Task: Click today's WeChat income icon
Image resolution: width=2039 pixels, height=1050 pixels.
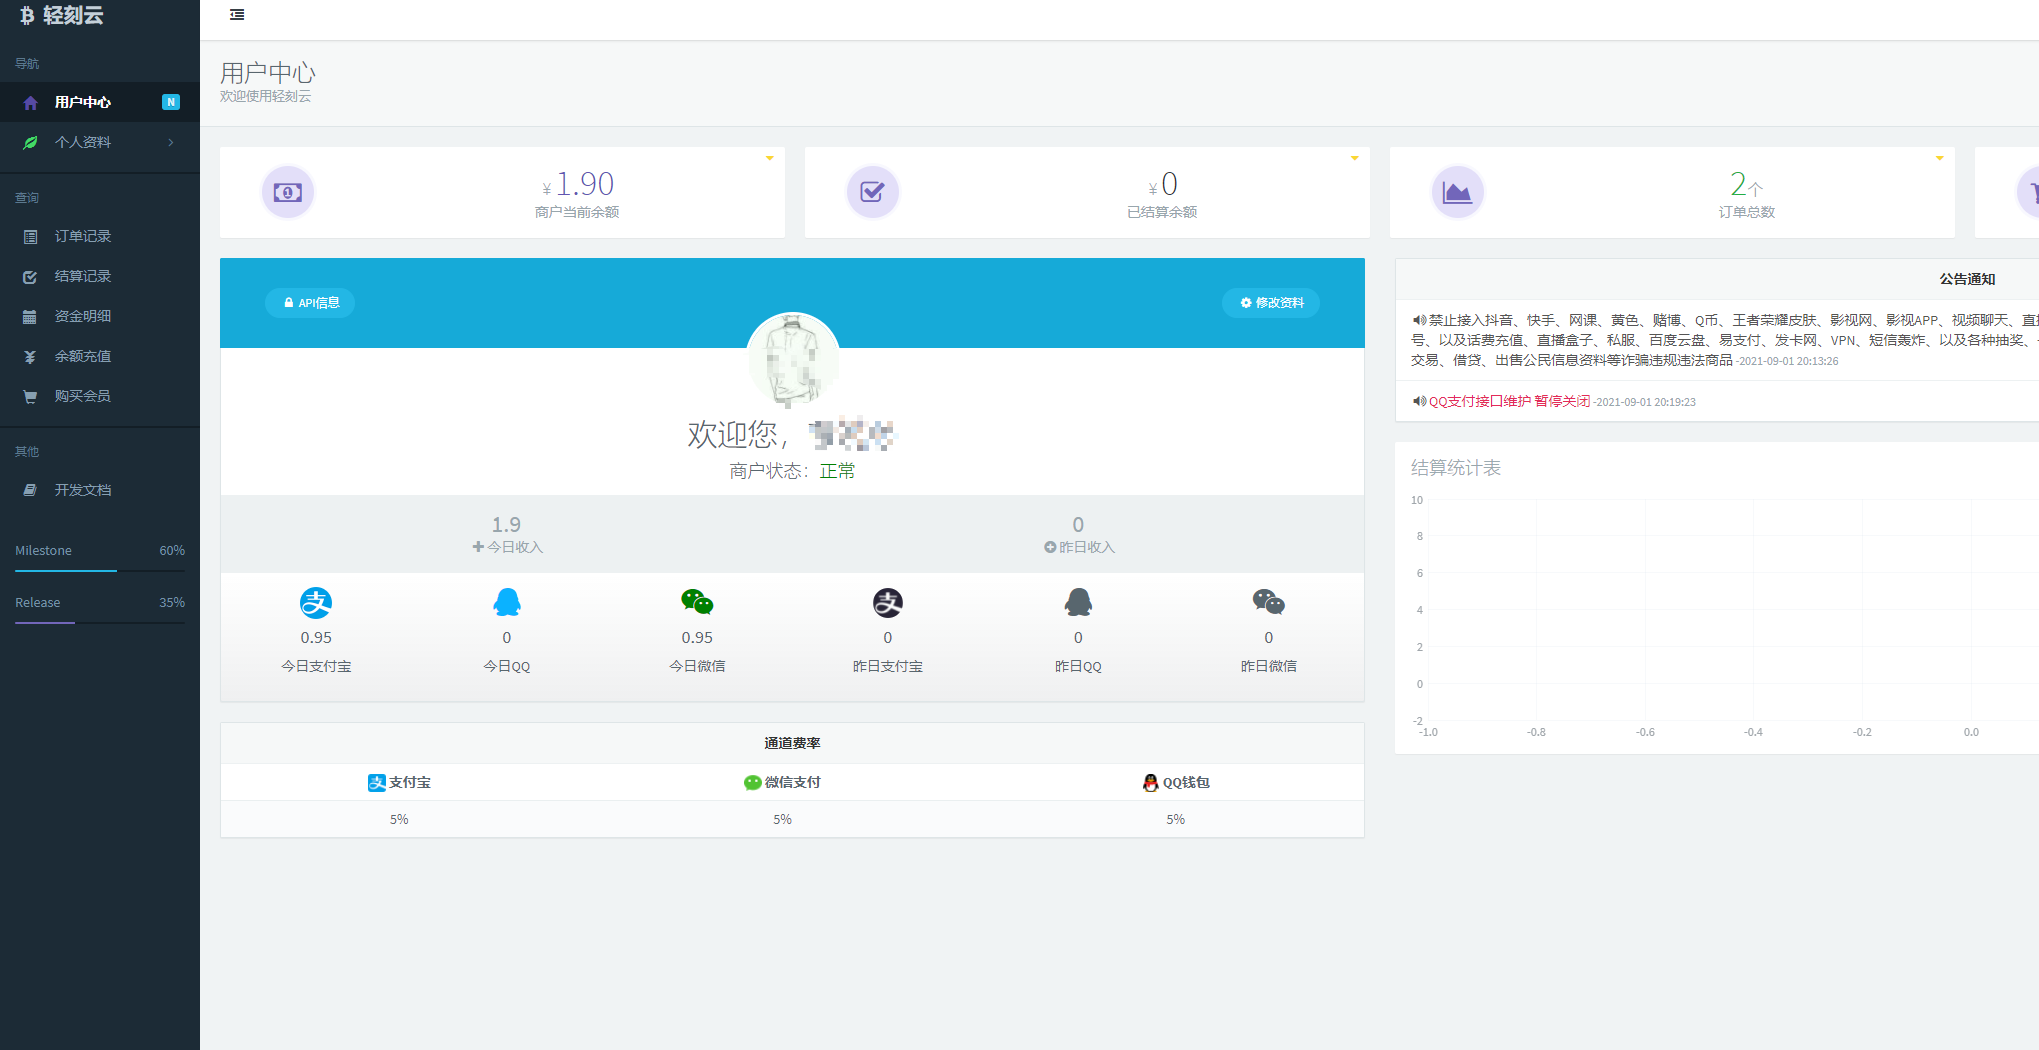Action: [697, 602]
